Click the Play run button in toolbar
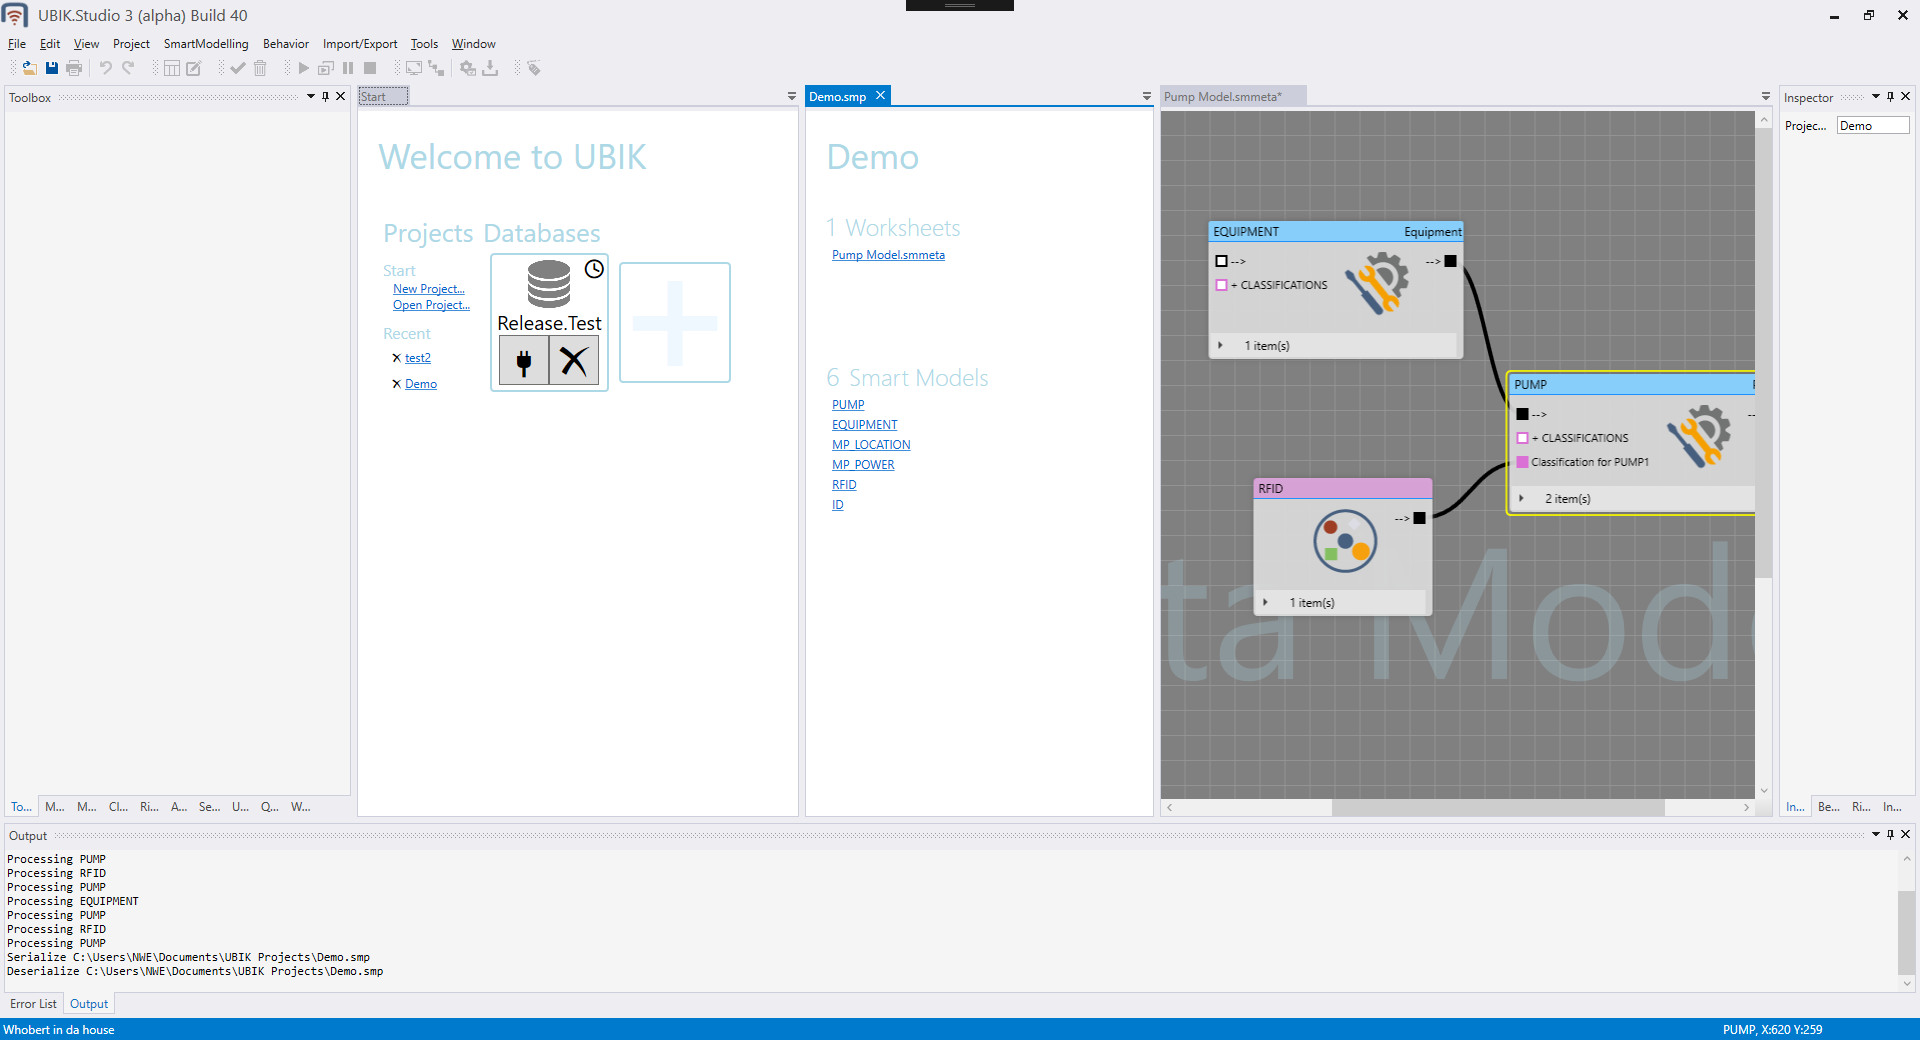The image size is (1920, 1040). 303,68
